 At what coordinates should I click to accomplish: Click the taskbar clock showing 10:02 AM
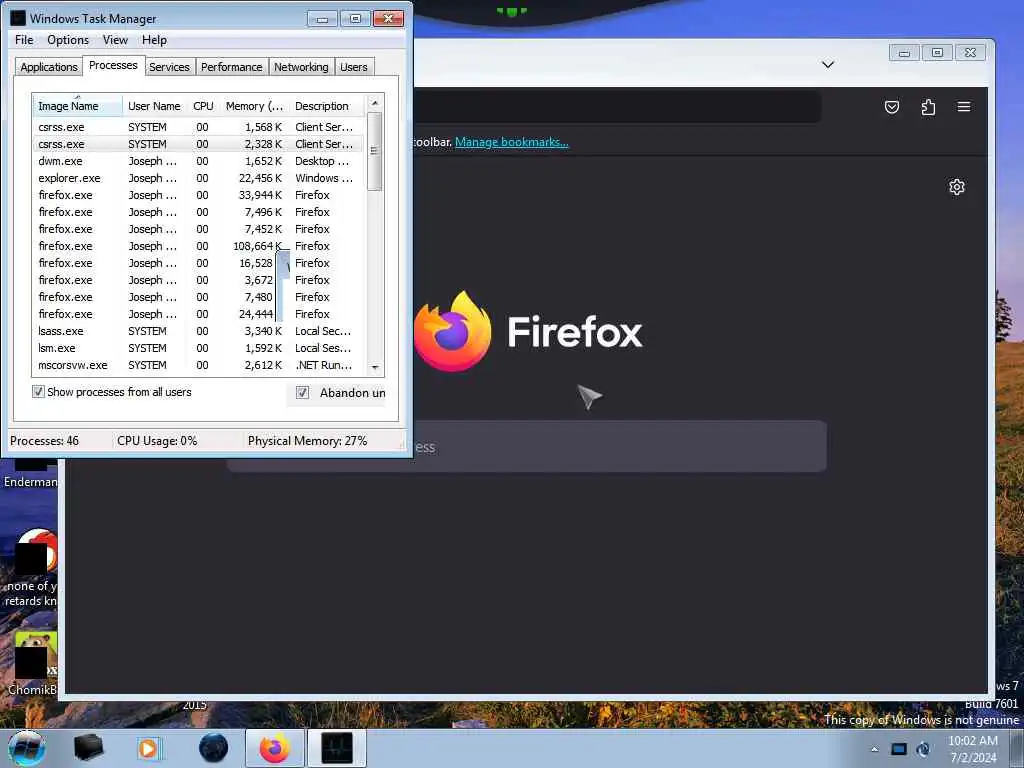973,749
